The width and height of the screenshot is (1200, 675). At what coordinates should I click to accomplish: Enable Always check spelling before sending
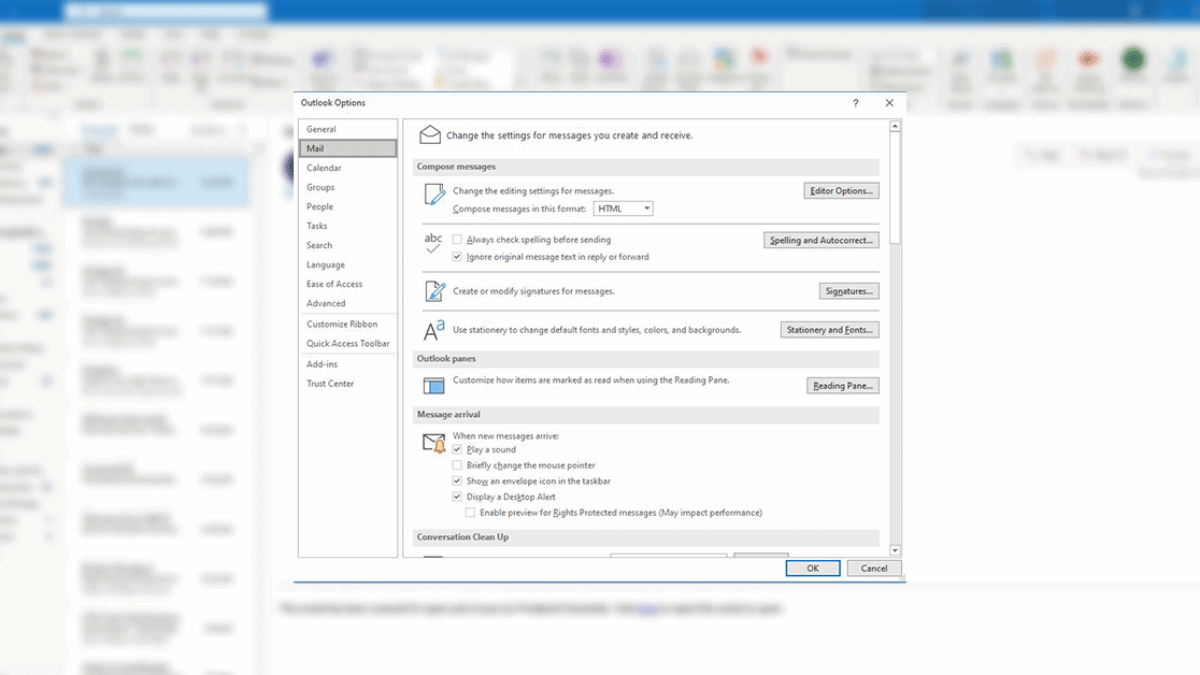point(457,240)
